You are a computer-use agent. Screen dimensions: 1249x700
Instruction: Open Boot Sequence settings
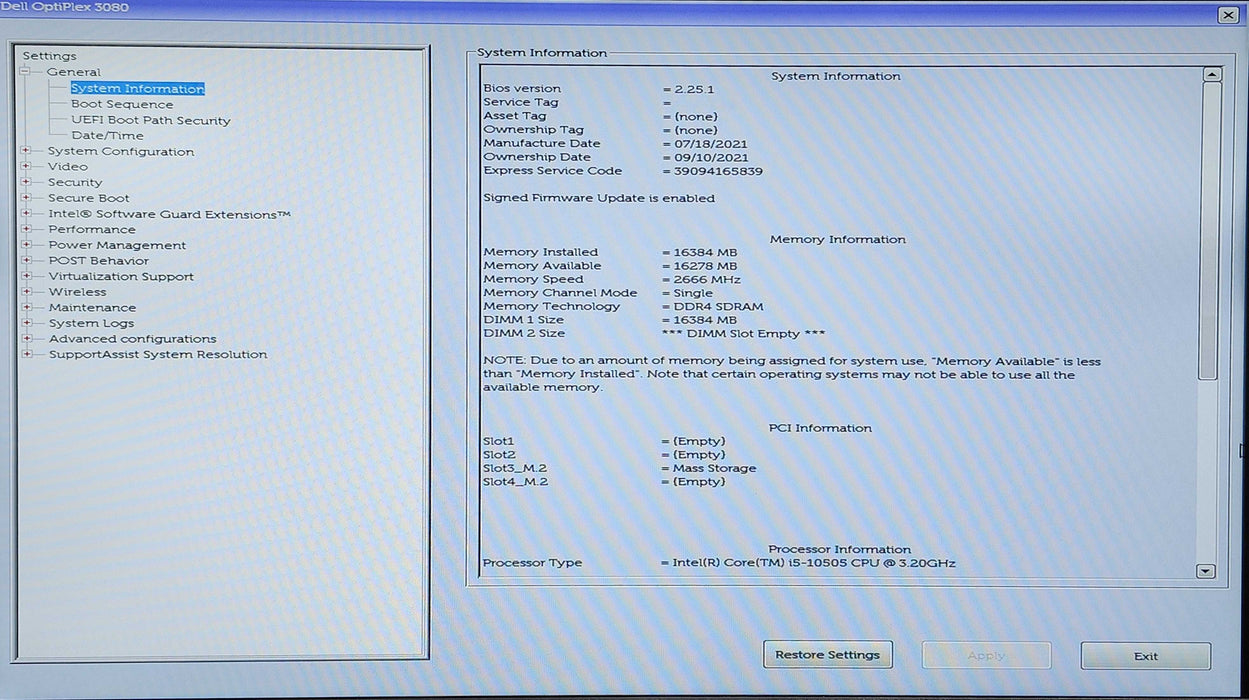tap(122, 104)
